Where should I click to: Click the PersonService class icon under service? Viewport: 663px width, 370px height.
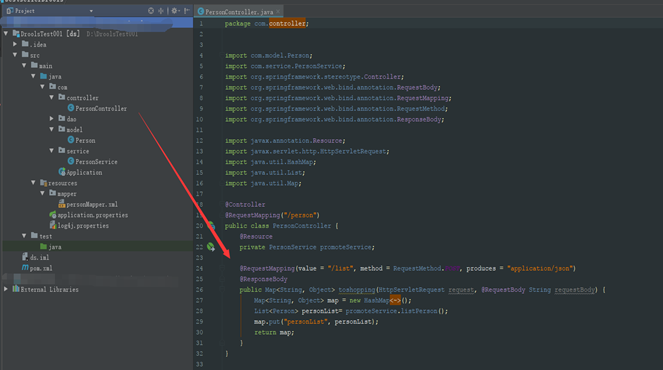71,161
